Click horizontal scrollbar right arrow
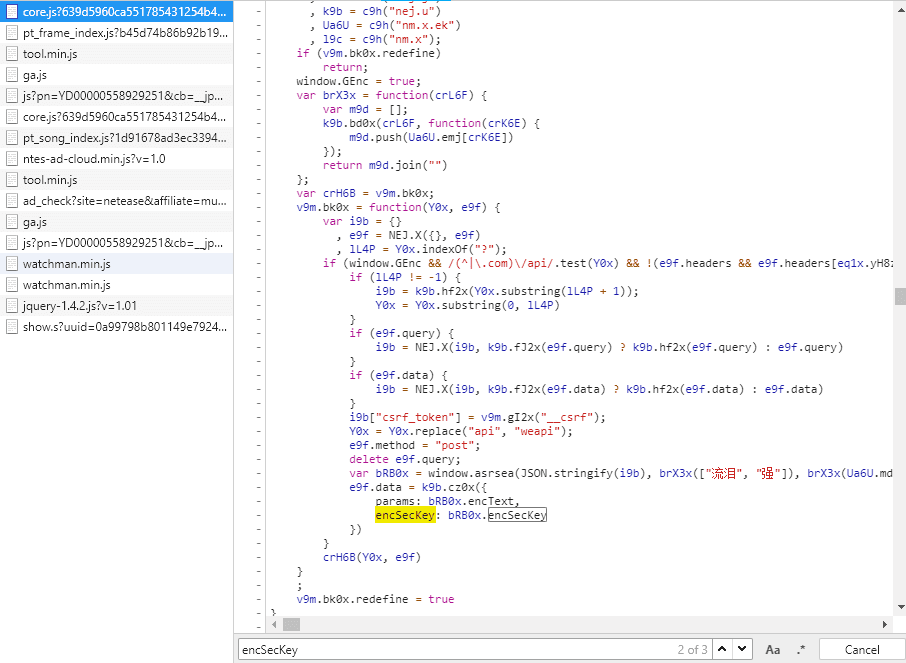Screen dimensions: 906x663 click(885, 624)
